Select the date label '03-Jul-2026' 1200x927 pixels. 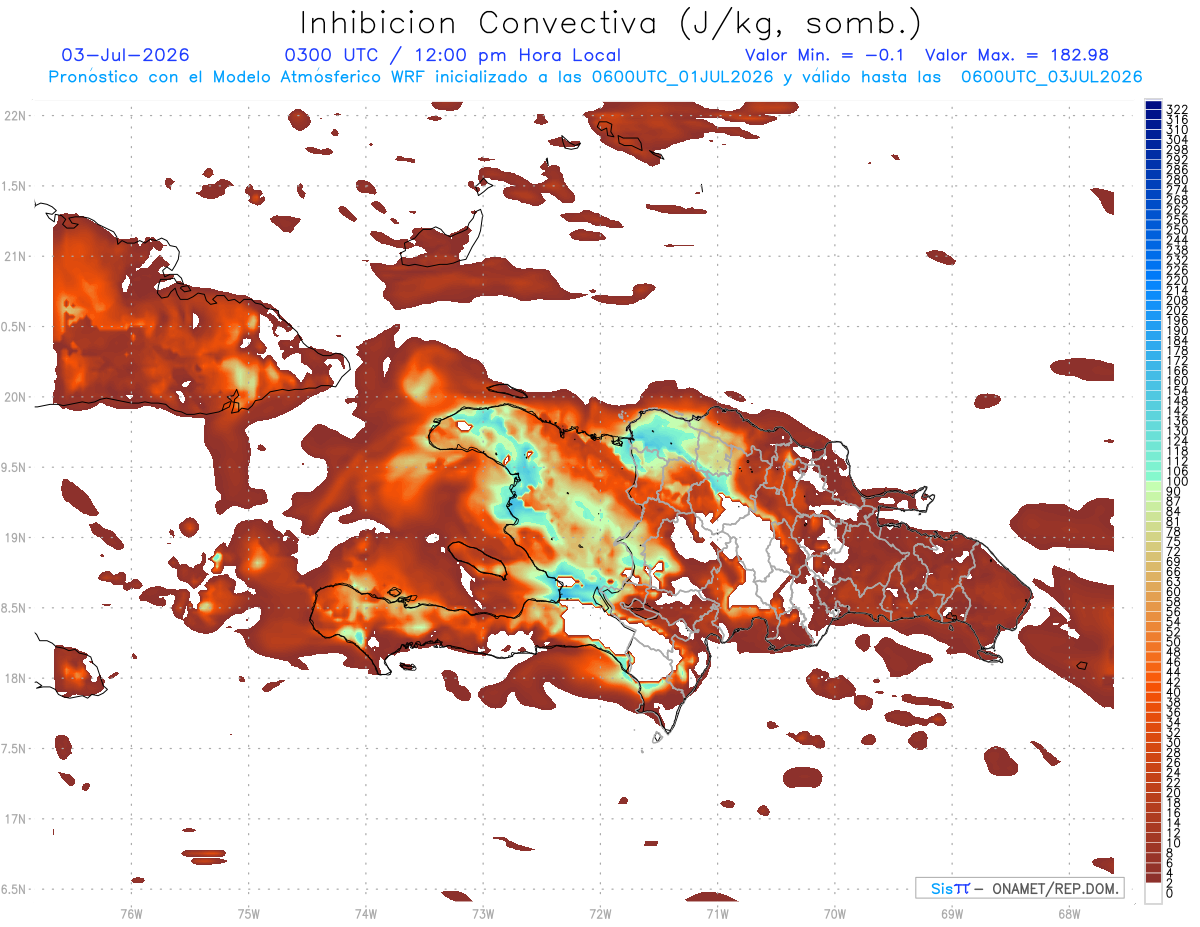point(125,56)
